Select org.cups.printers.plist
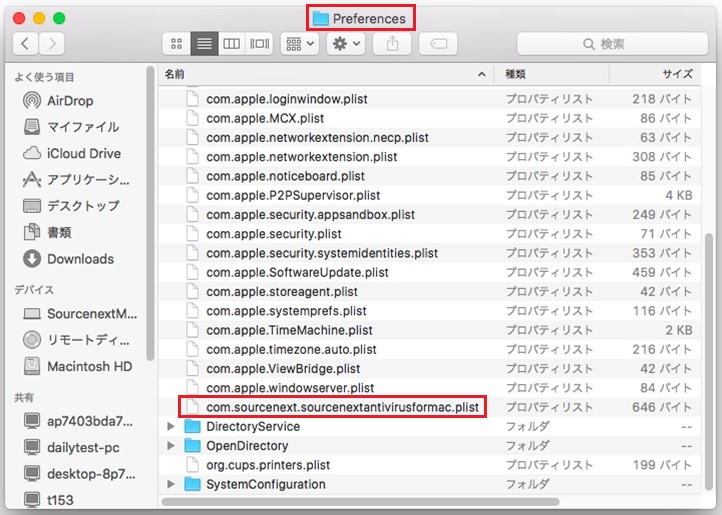722x515 pixels. (x=268, y=465)
